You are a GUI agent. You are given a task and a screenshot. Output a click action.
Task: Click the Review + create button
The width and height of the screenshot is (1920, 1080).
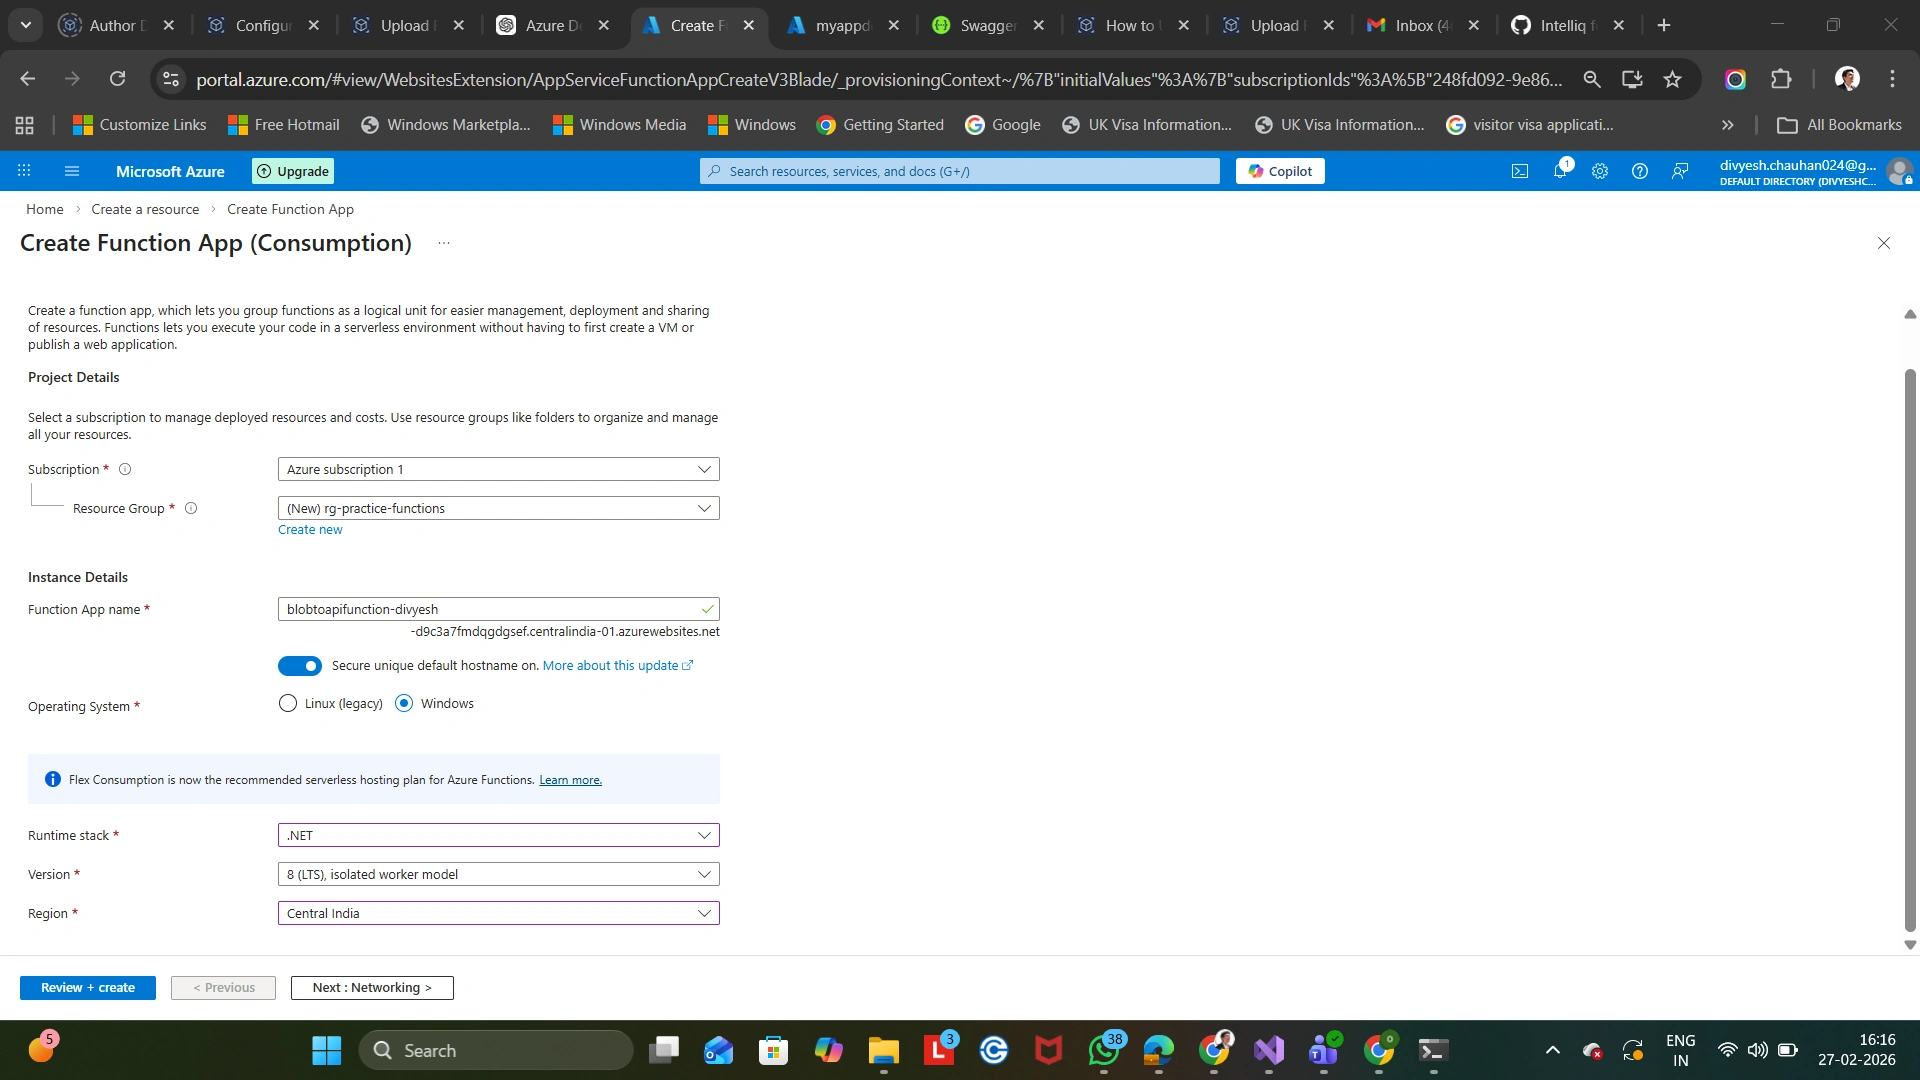[x=88, y=988]
